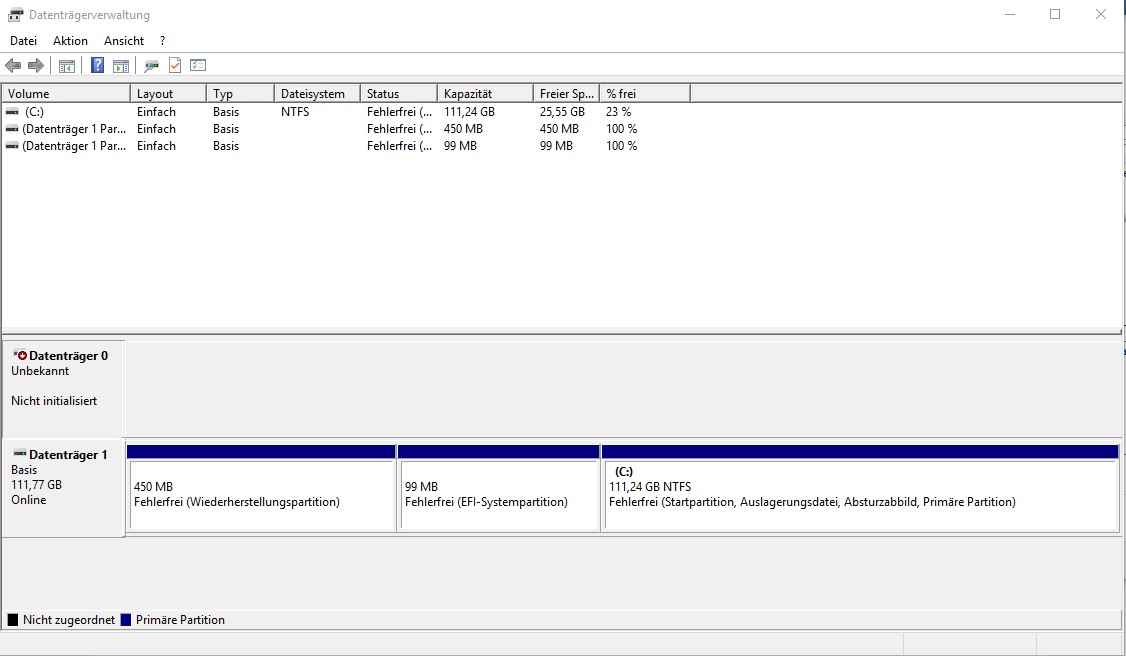The image size is (1126, 656).
Task: Click the 25,55 GB free space cell
Action: tap(562, 112)
